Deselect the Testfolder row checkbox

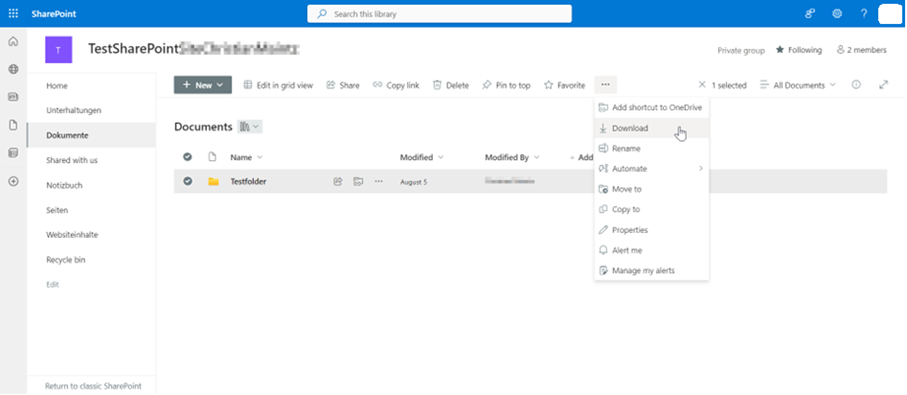187,181
